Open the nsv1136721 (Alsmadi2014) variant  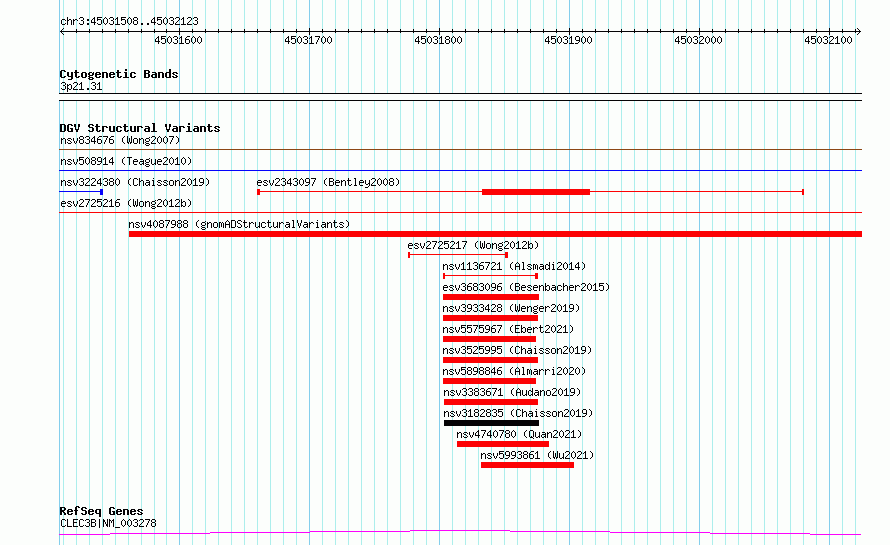[514, 267]
